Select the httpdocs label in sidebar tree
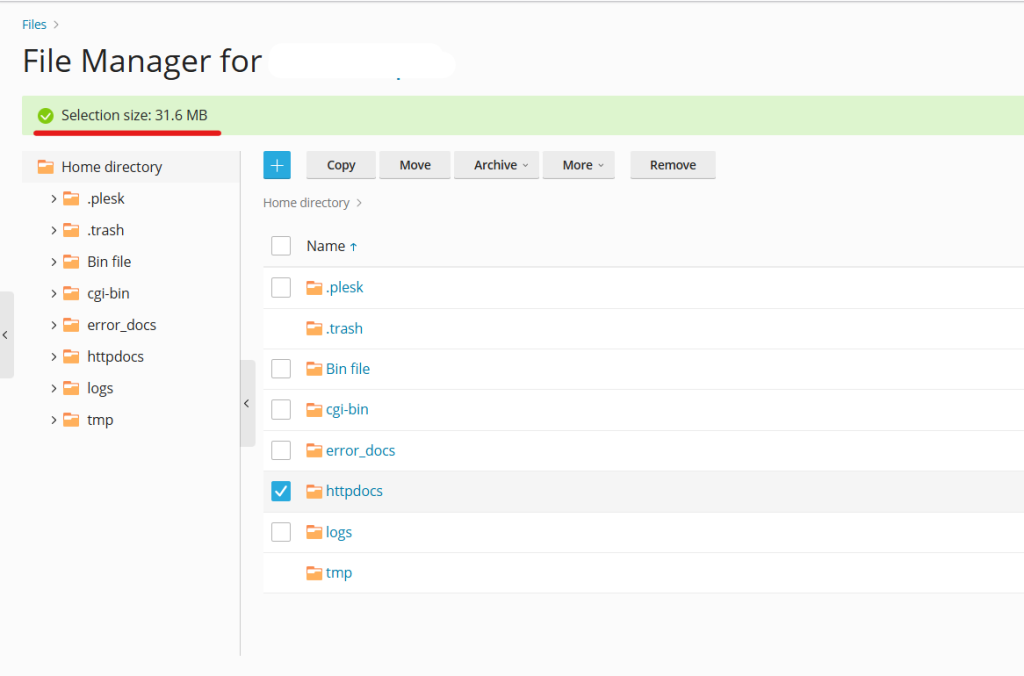 point(116,357)
